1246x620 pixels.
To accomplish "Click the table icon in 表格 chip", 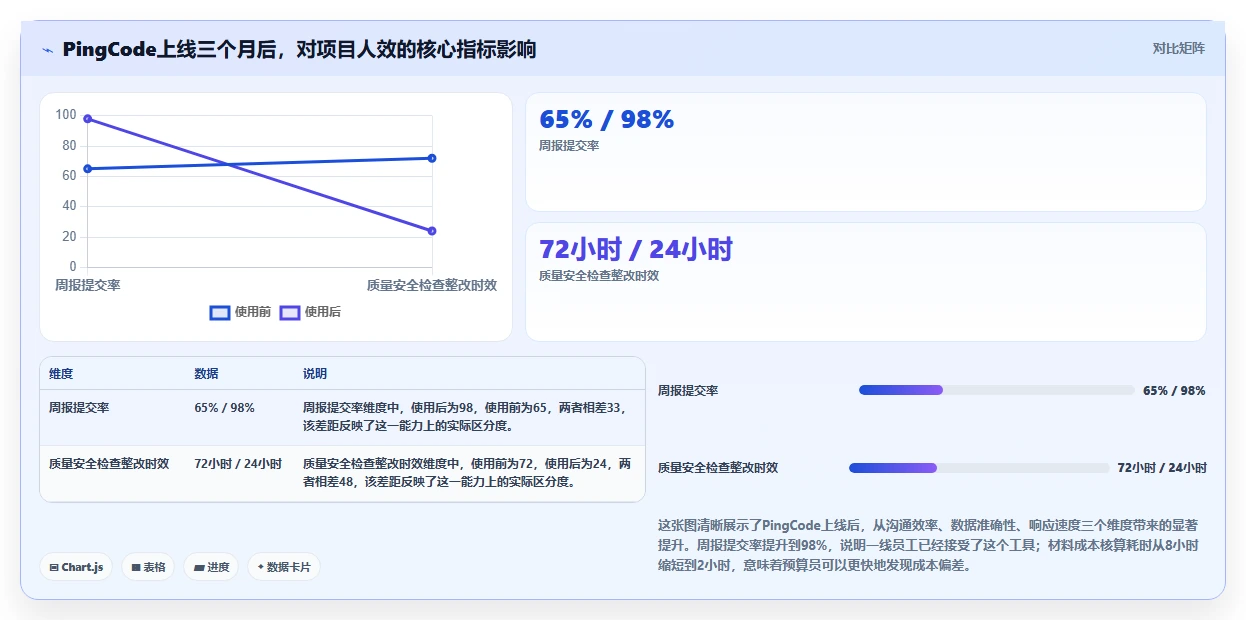I will point(136,568).
